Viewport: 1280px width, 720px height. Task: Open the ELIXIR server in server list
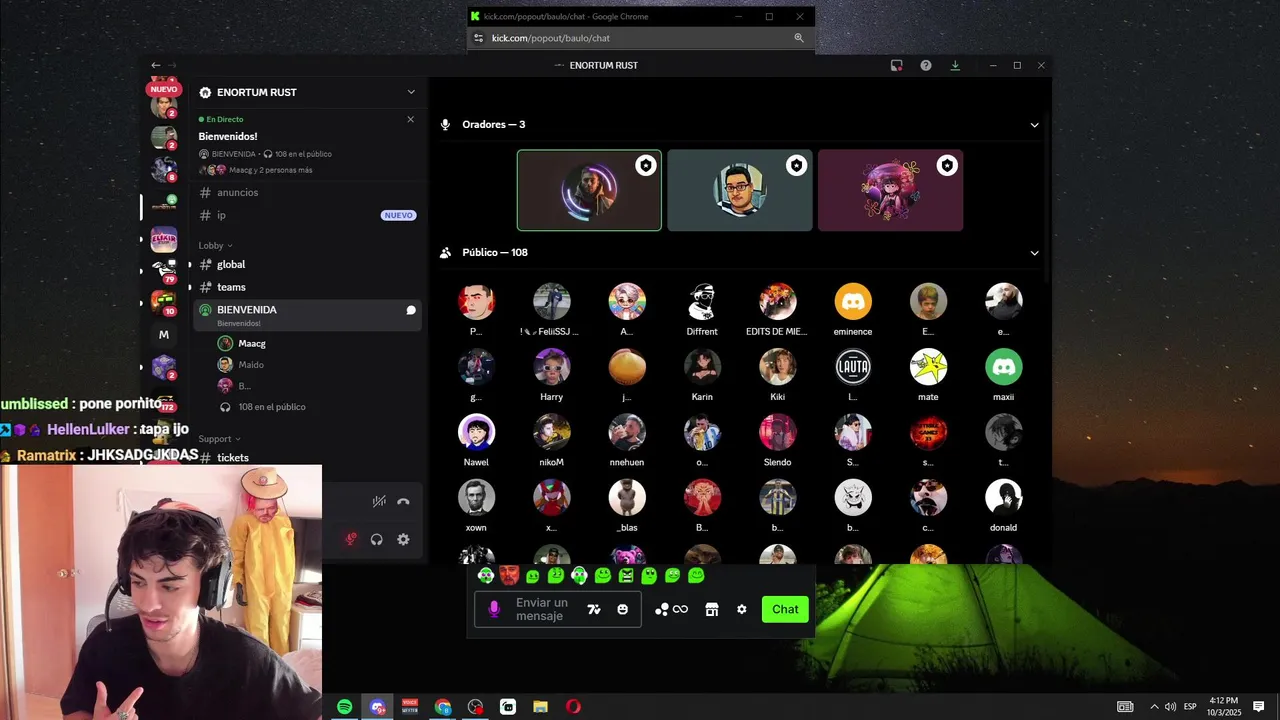(x=164, y=239)
